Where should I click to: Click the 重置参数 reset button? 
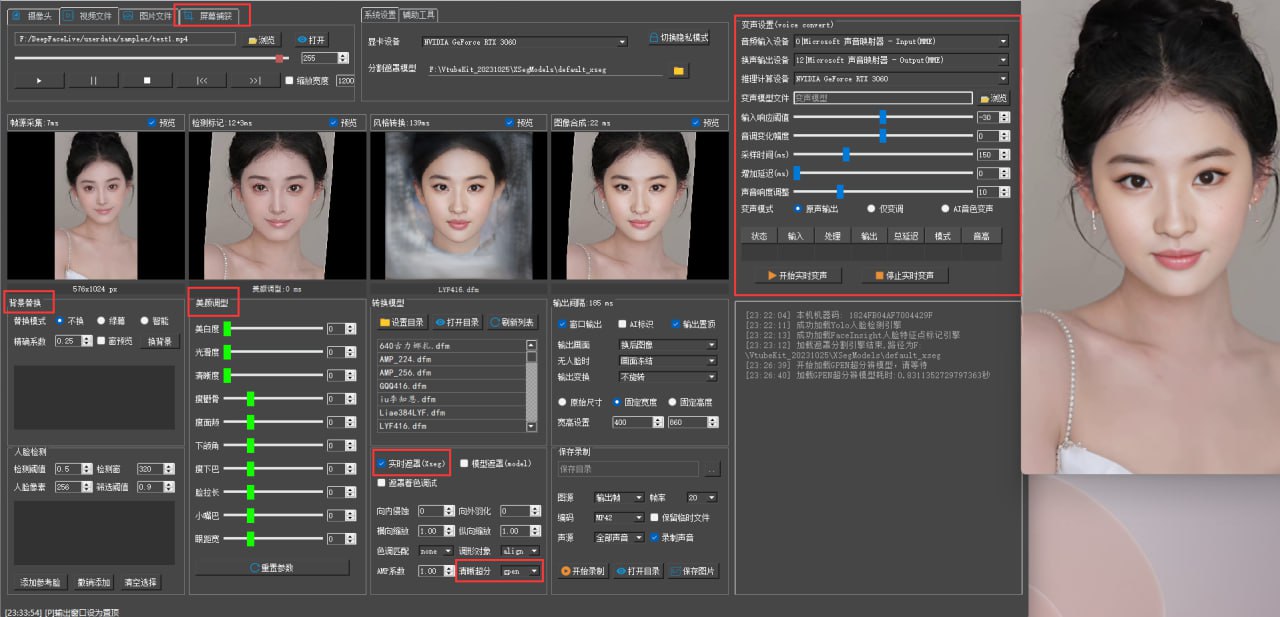click(x=272, y=568)
